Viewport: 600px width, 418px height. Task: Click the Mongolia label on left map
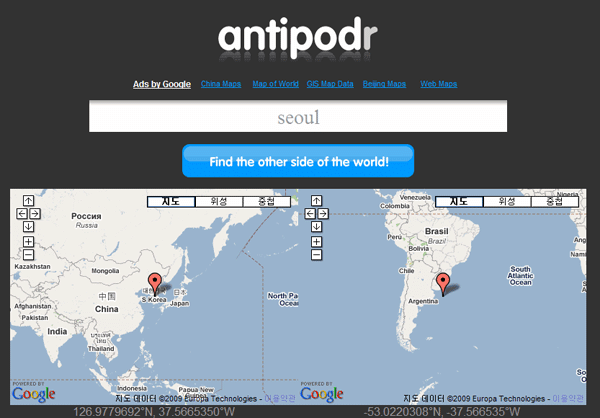105,271
